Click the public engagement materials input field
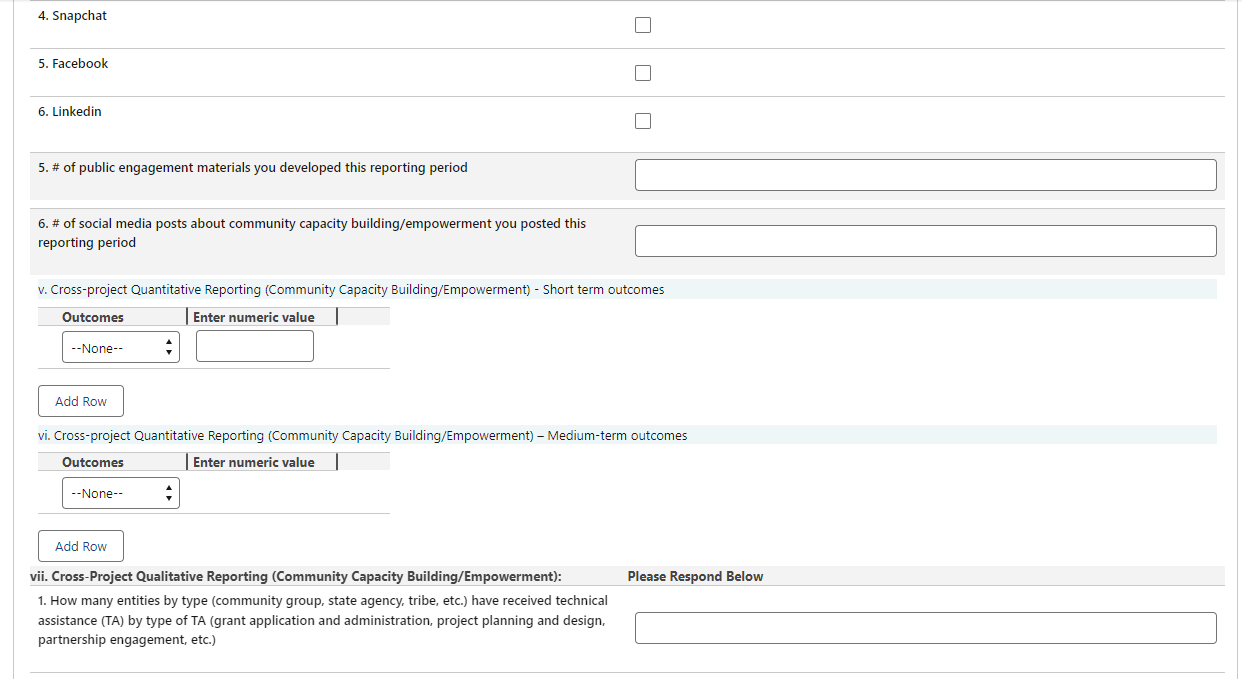The width and height of the screenshot is (1242, 679). coord(925,175)
